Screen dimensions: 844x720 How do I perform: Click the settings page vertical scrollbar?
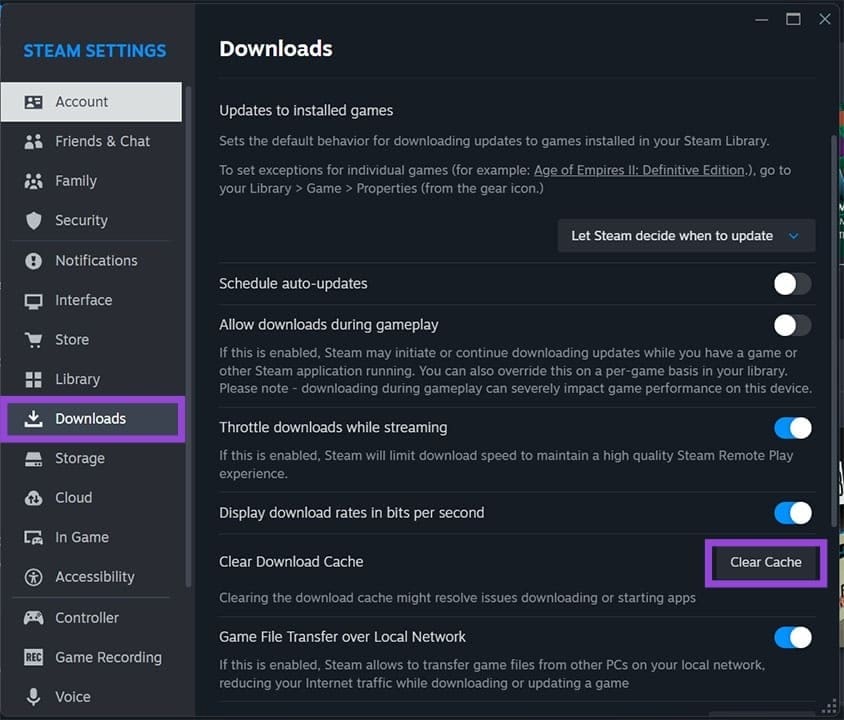834,331
